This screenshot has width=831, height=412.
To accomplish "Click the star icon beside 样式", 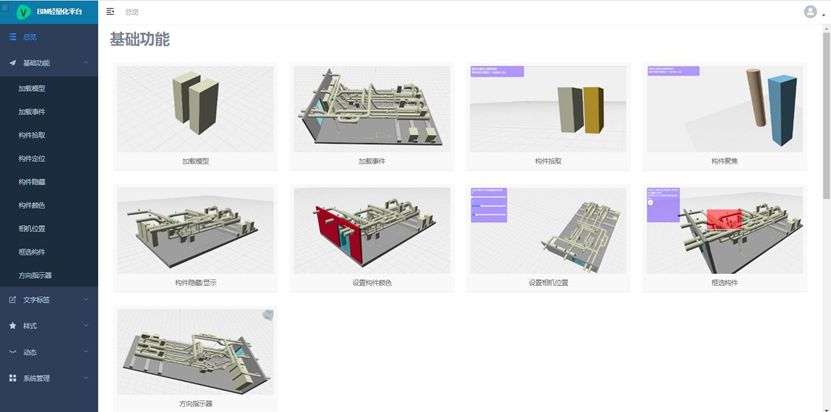I will tap(12, 326).
